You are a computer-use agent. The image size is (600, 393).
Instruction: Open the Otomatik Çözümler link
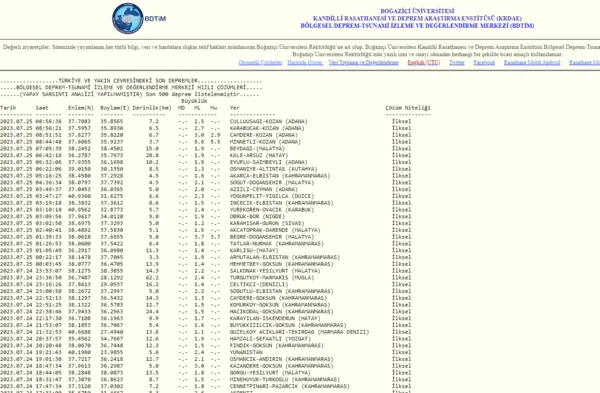point(260,62)
